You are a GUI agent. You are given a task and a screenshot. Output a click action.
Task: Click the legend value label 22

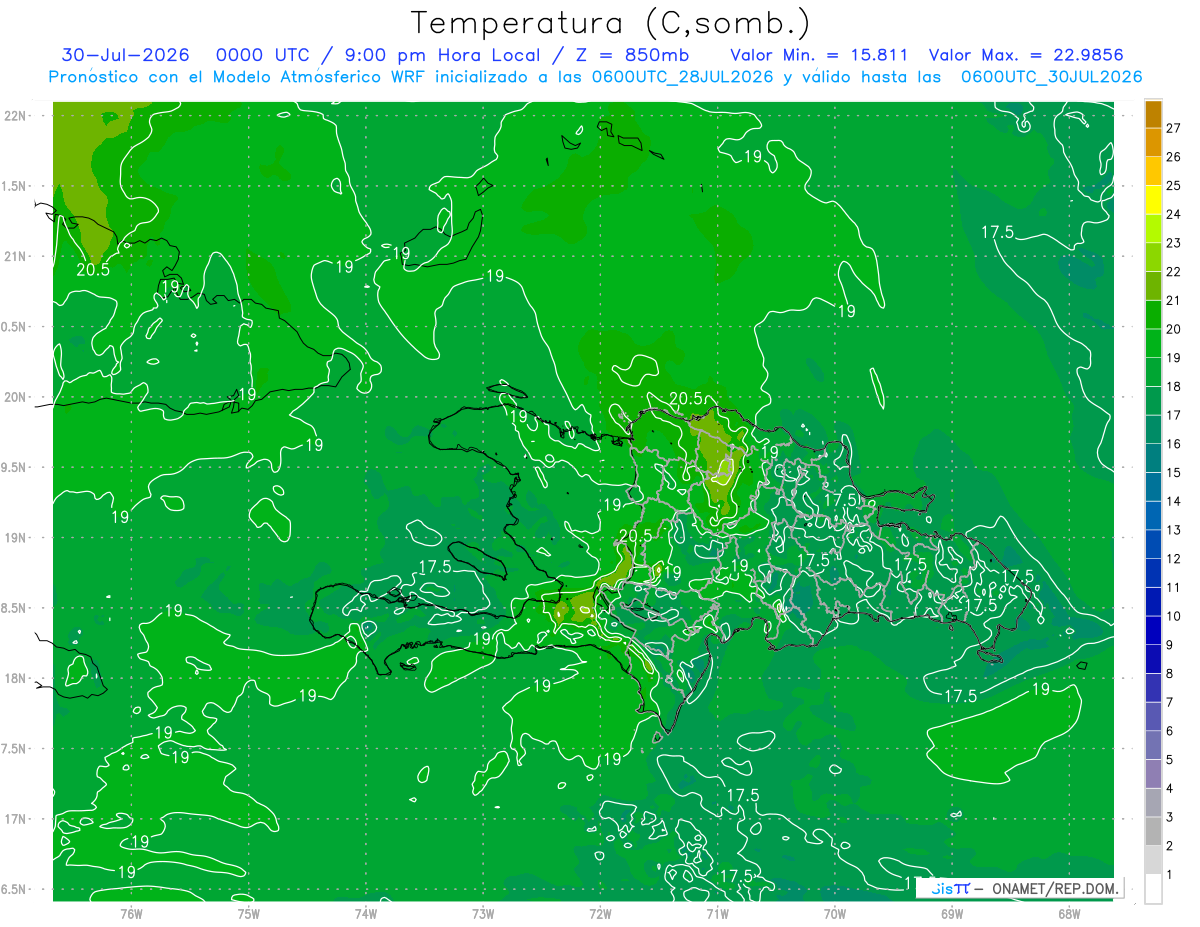(x=1173, y=271)
